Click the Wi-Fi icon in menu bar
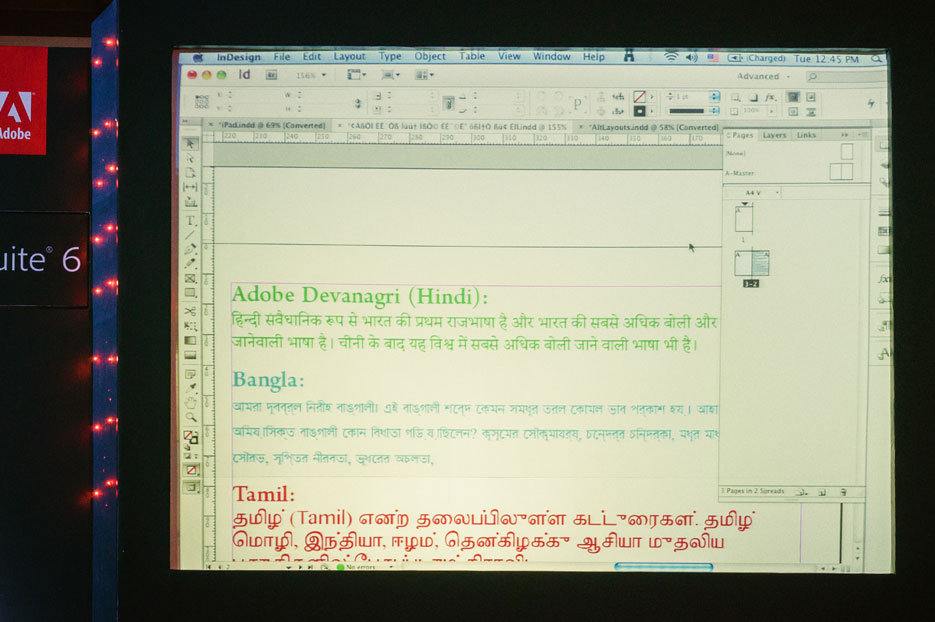This screenshot has width=935, height=622. (x=671, y=57)
